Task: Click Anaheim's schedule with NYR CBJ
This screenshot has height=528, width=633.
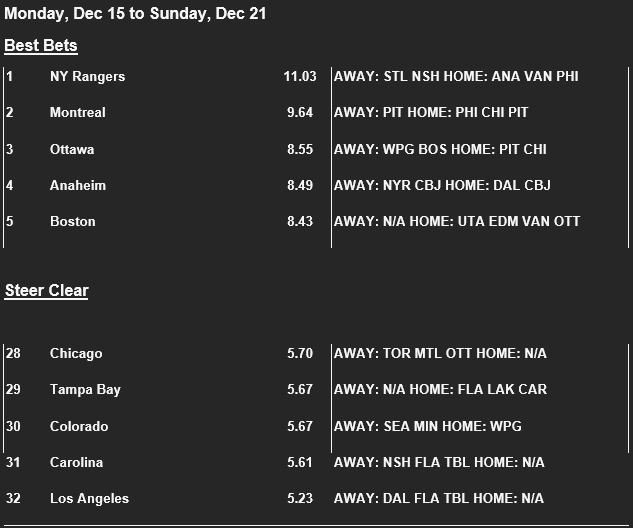Action: 442,185
